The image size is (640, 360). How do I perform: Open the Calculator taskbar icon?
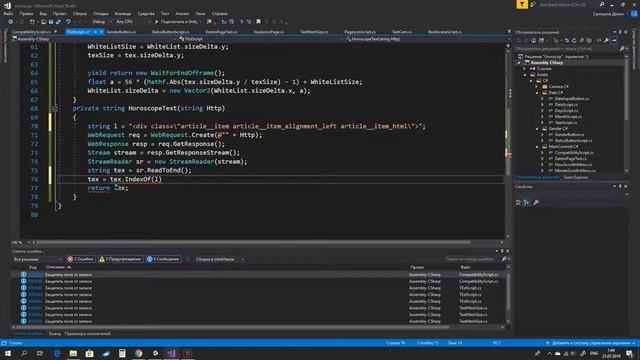coord(122,353)
